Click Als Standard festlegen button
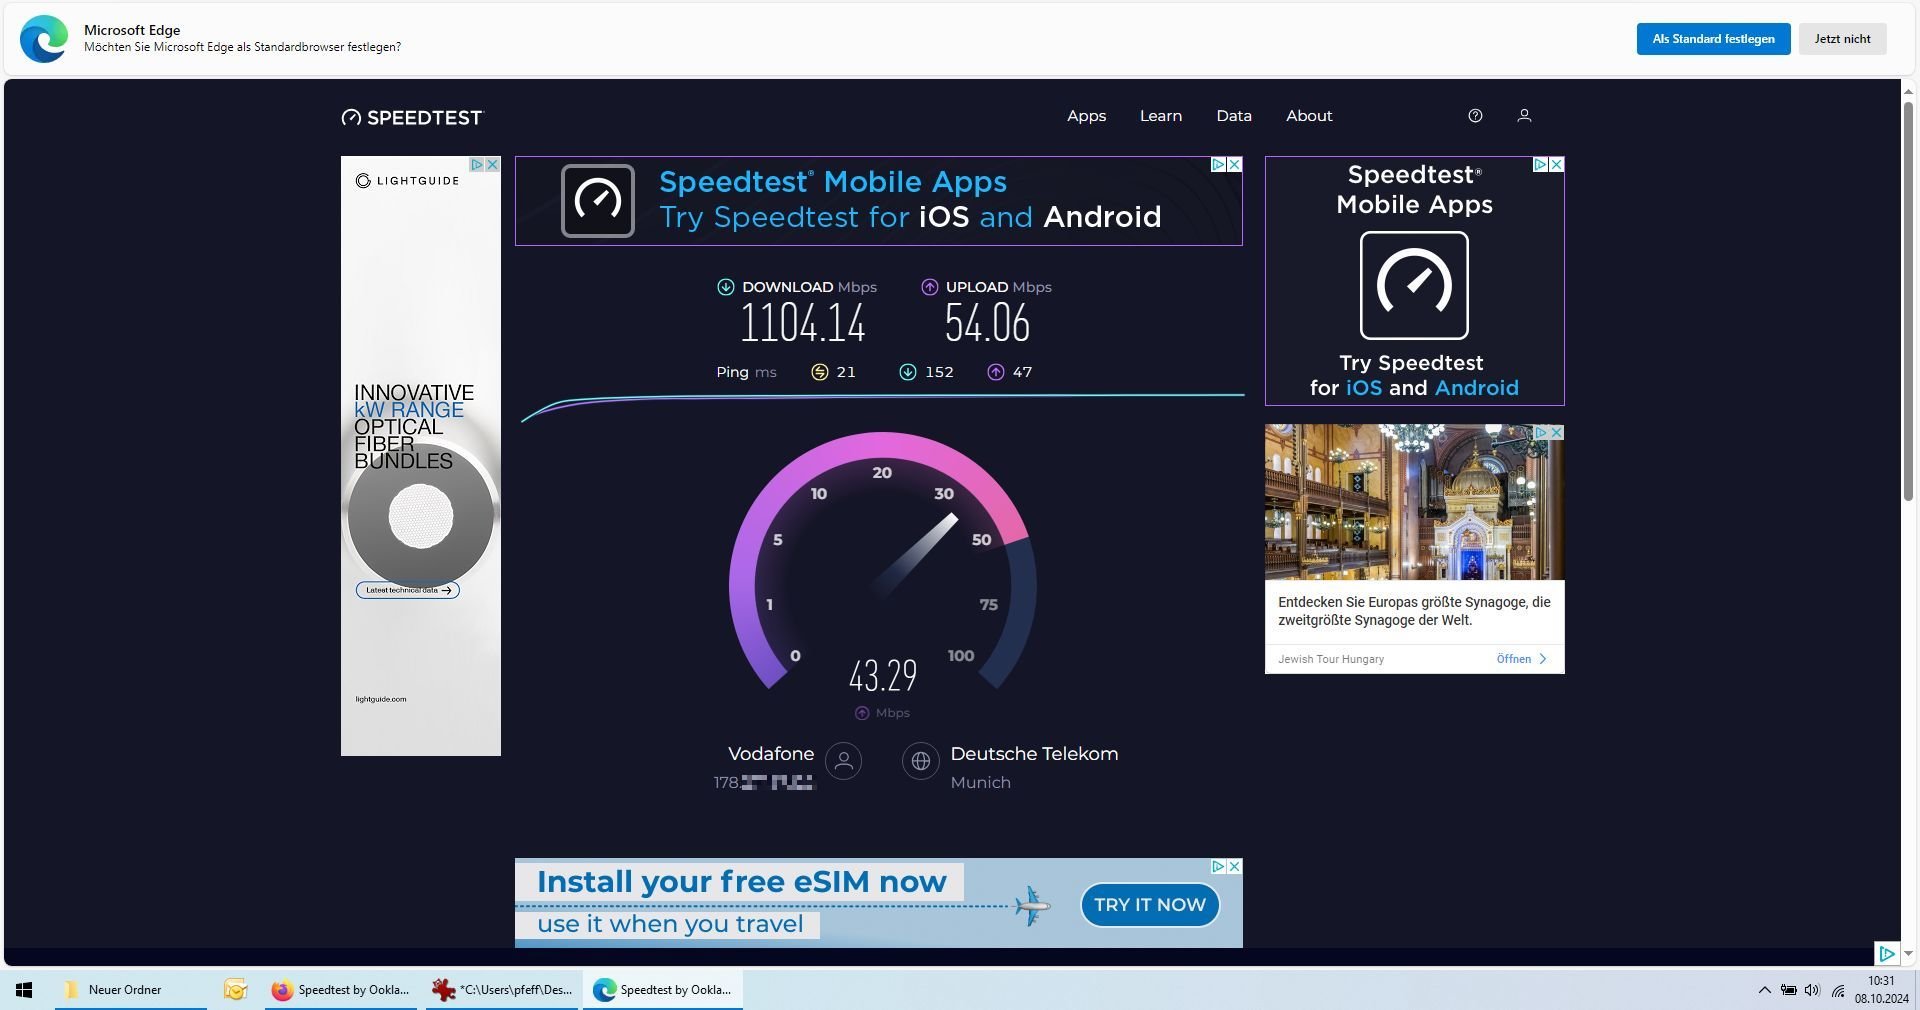Viewport: 1920px width, 1010px height. [x=1713, y=39]
